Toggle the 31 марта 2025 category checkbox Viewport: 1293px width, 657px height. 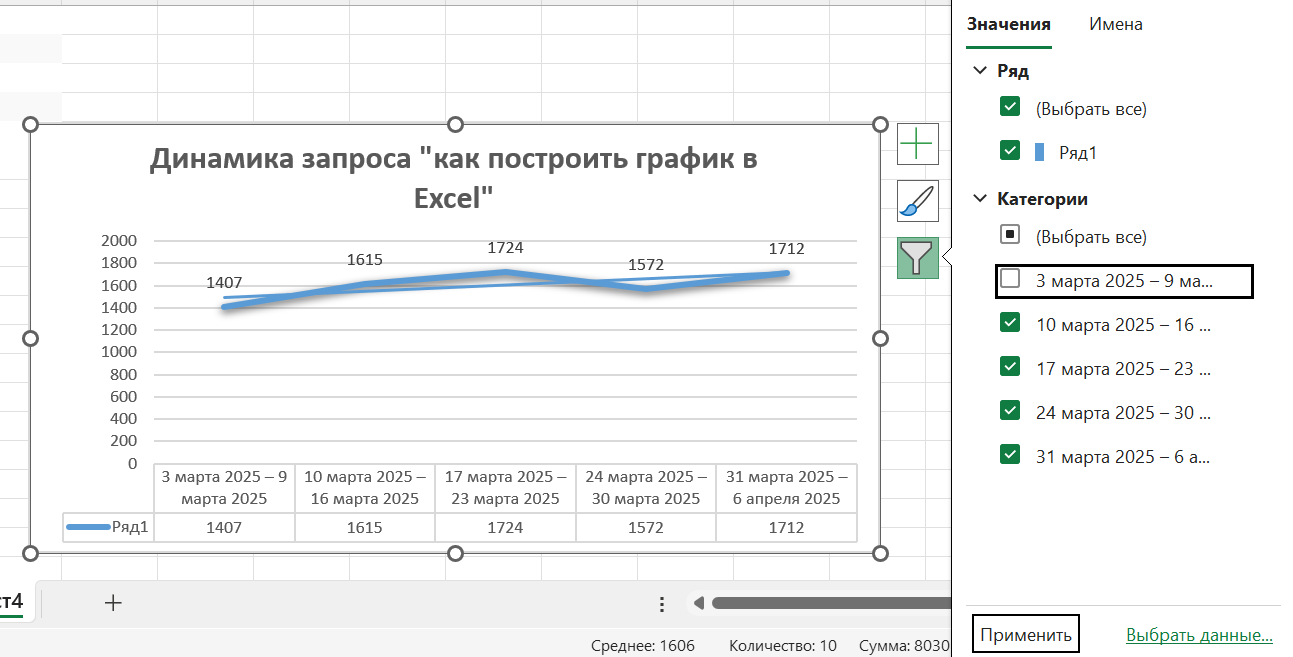(1010, 455)
